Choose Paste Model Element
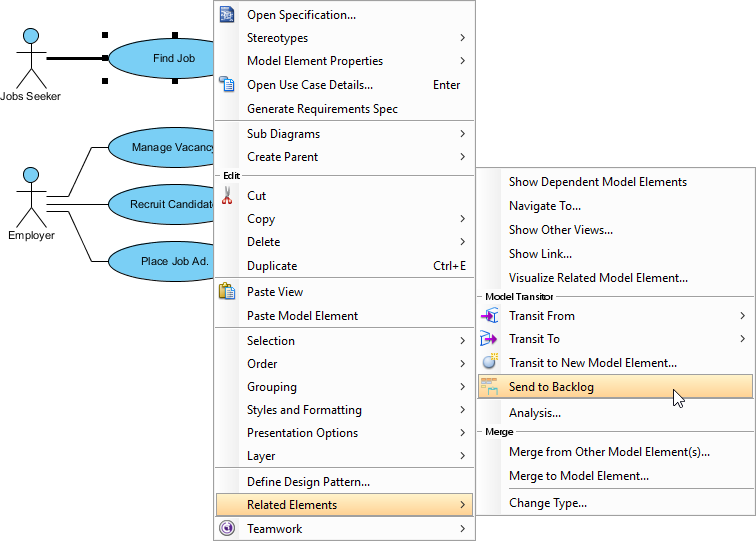The width and height of the screenshot is (756, 541). click(344, 316)
